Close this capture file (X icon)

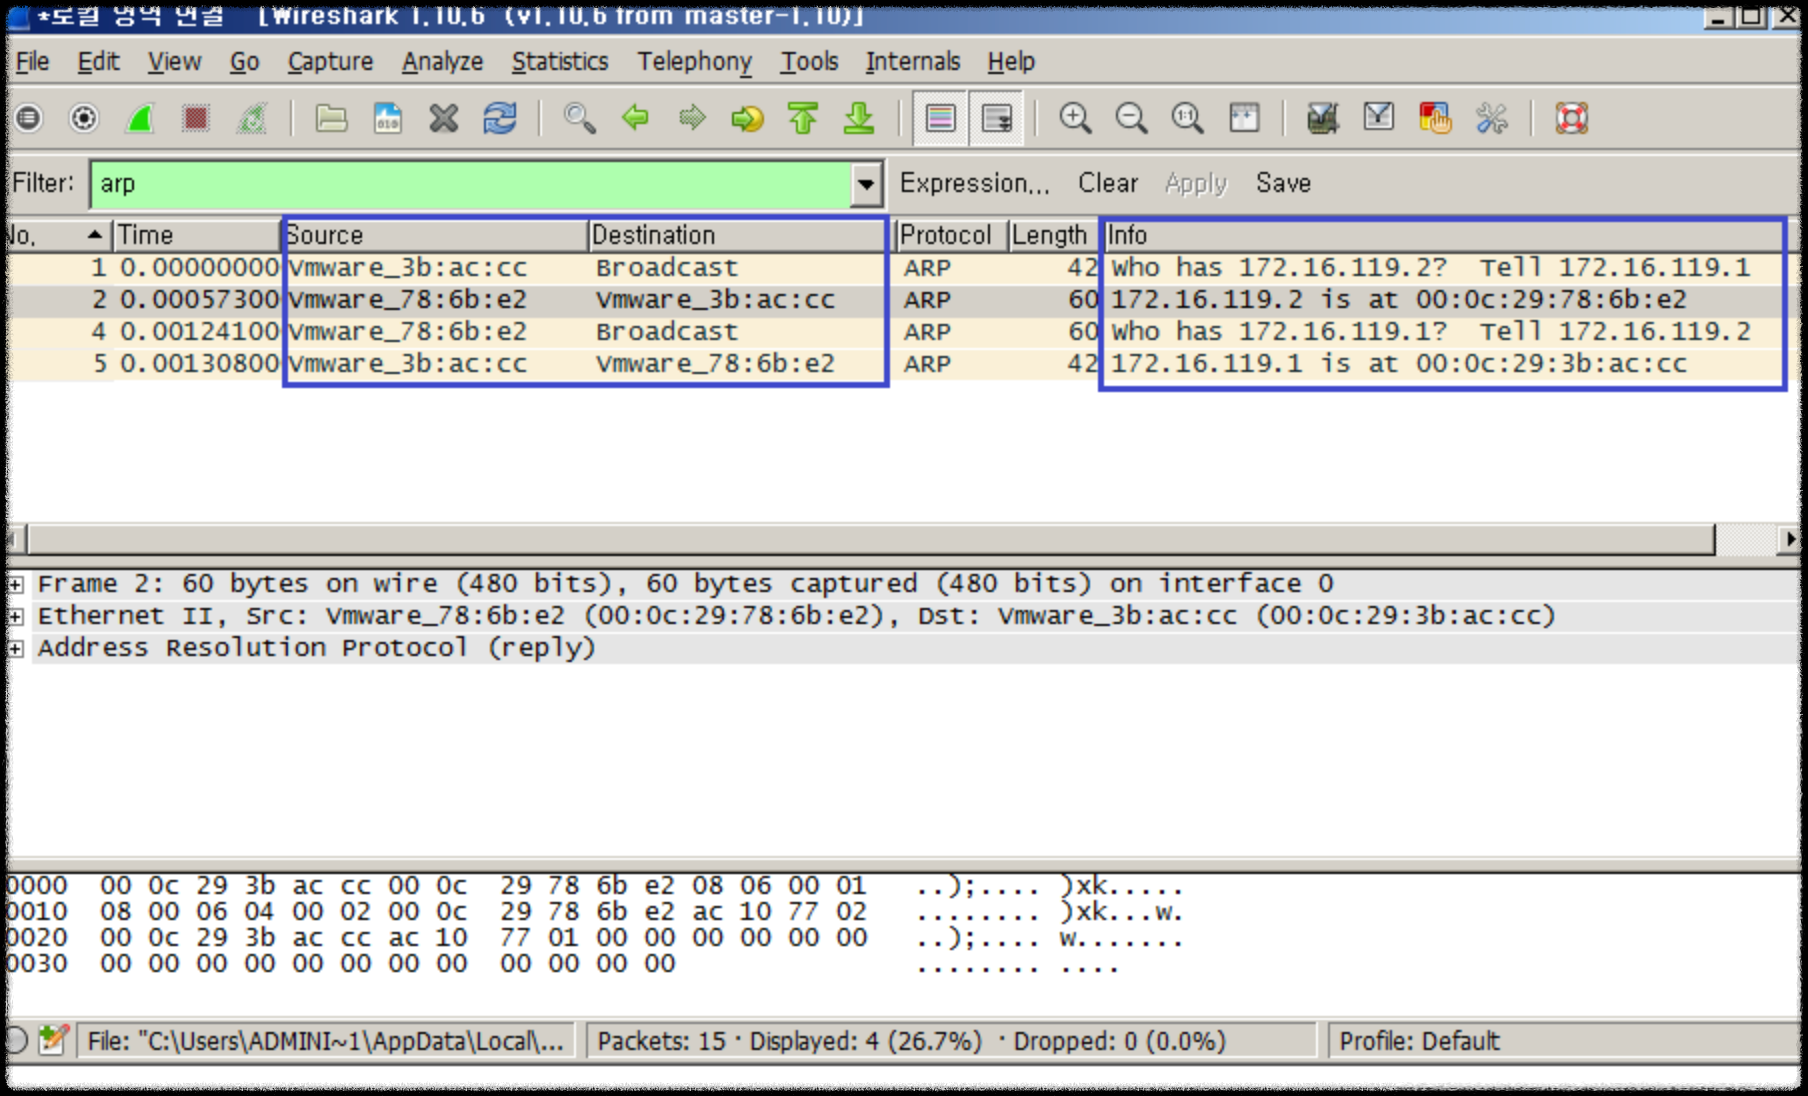pos(443,119)
